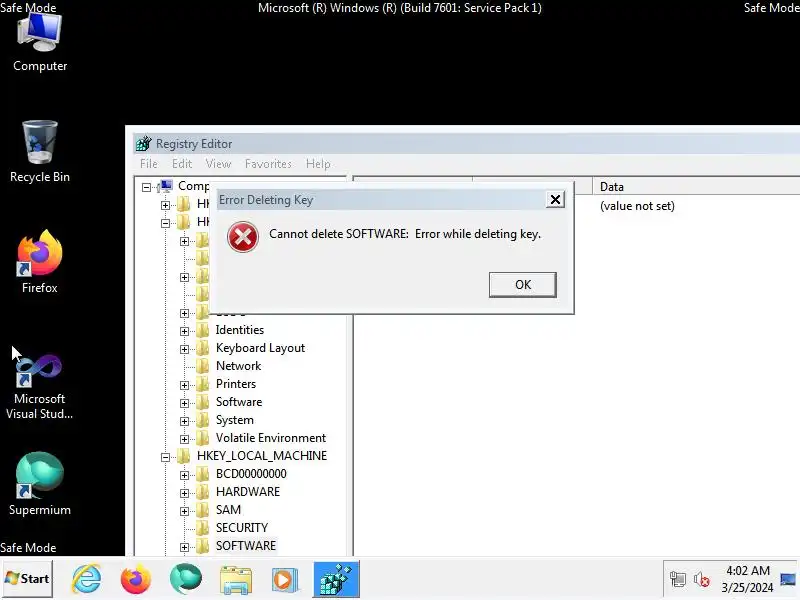Open the Computer desktop icon
The width and height of the screenshot is (800, 600).
pos(40,43)
